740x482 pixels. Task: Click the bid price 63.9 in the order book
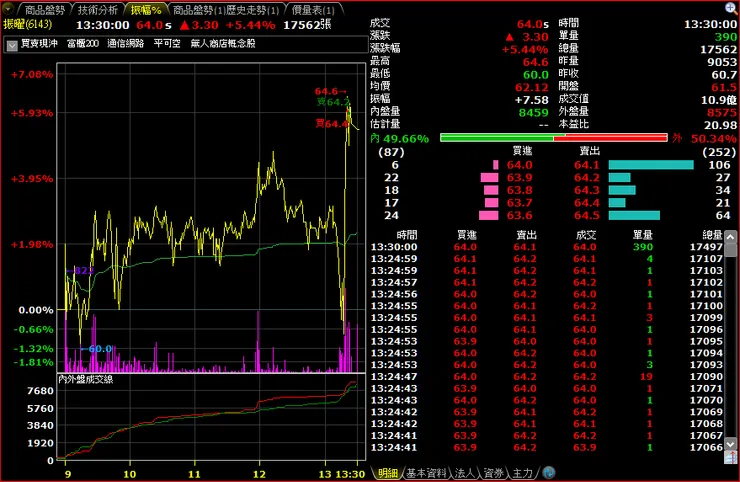[519, 178]
